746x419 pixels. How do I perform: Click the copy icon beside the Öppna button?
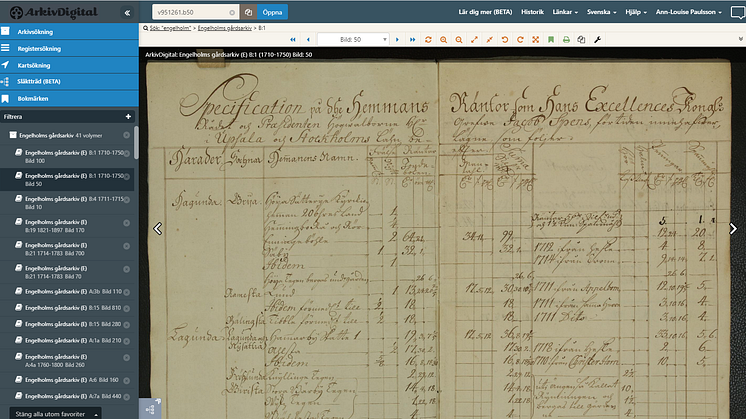pos(248,12)
